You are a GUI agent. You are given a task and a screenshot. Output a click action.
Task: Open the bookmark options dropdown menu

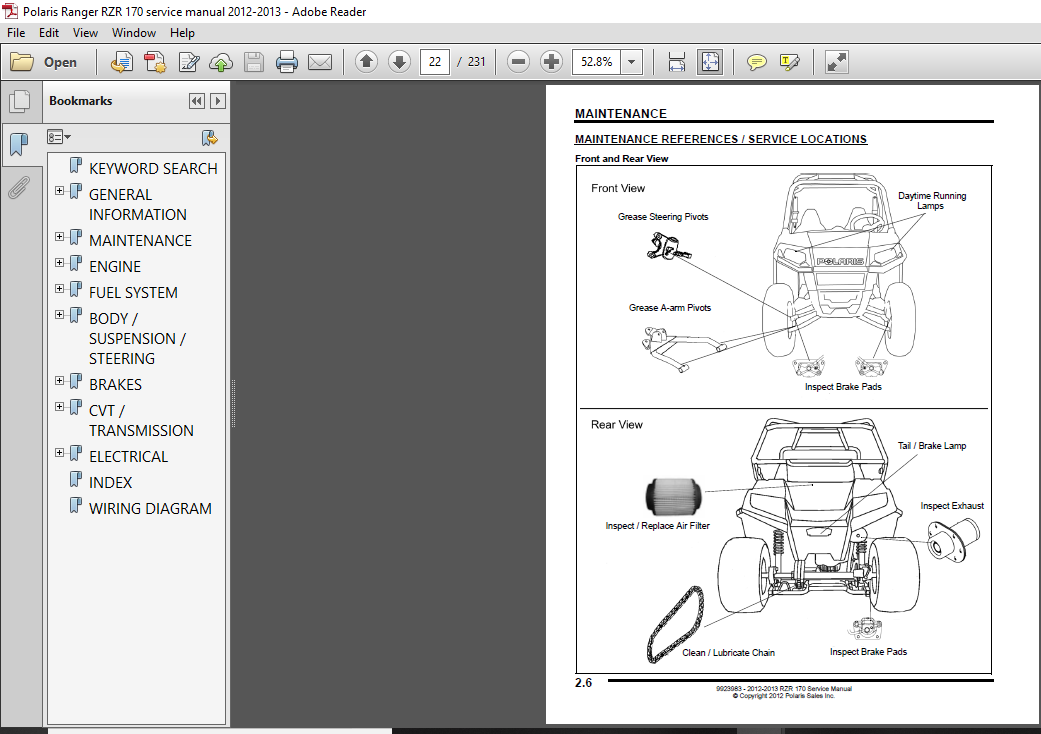[58, 137]
